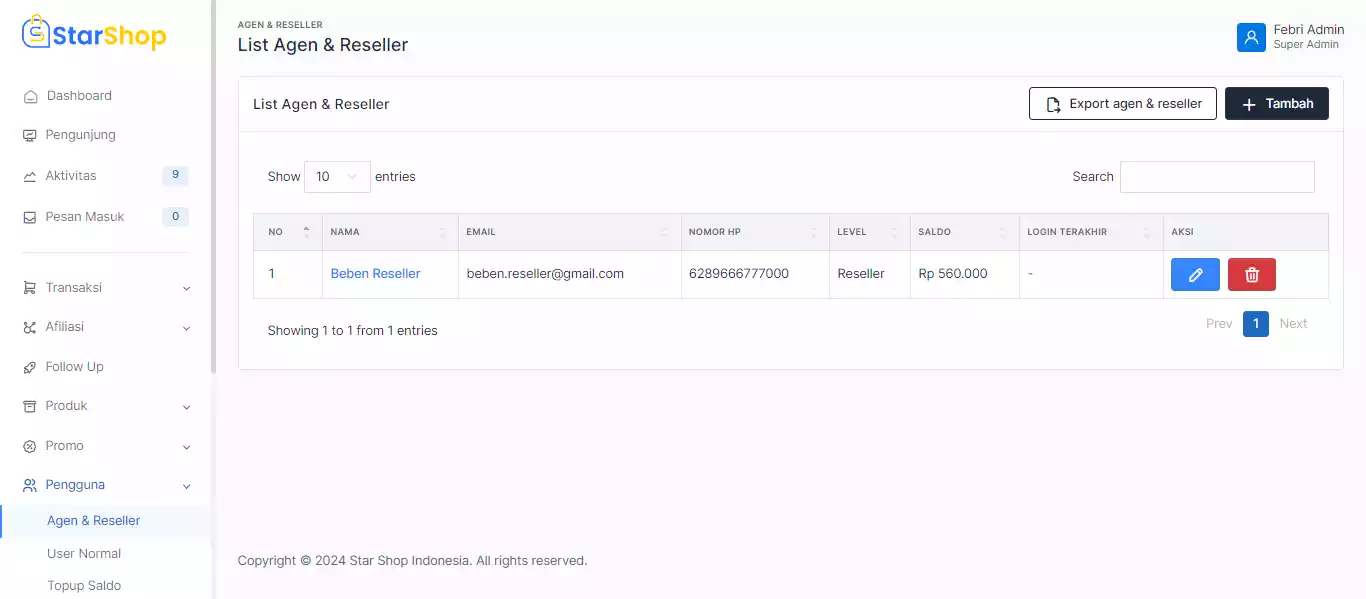Image resolution: width=1366 pixels, height=599 pixels.
Task: Expand the Promo menu
Action: (x=105, y=446)
